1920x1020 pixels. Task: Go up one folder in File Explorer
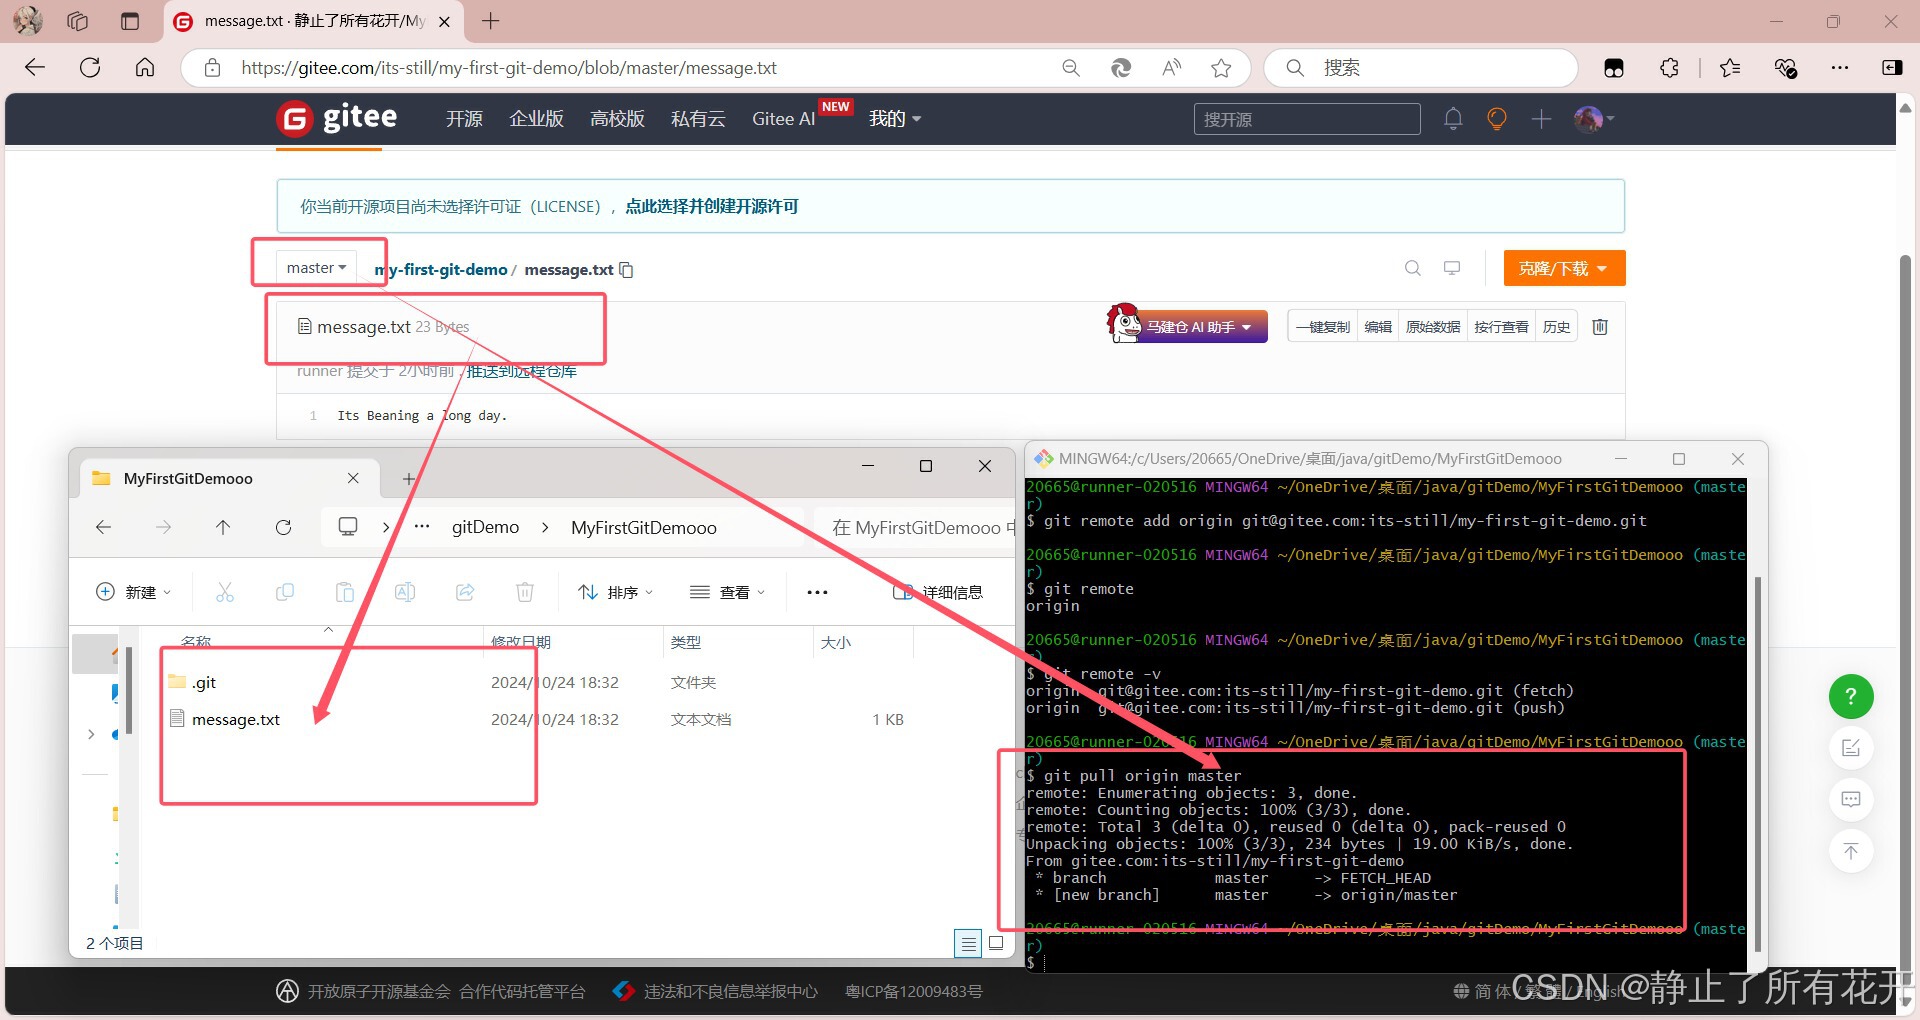coord(223,527)
